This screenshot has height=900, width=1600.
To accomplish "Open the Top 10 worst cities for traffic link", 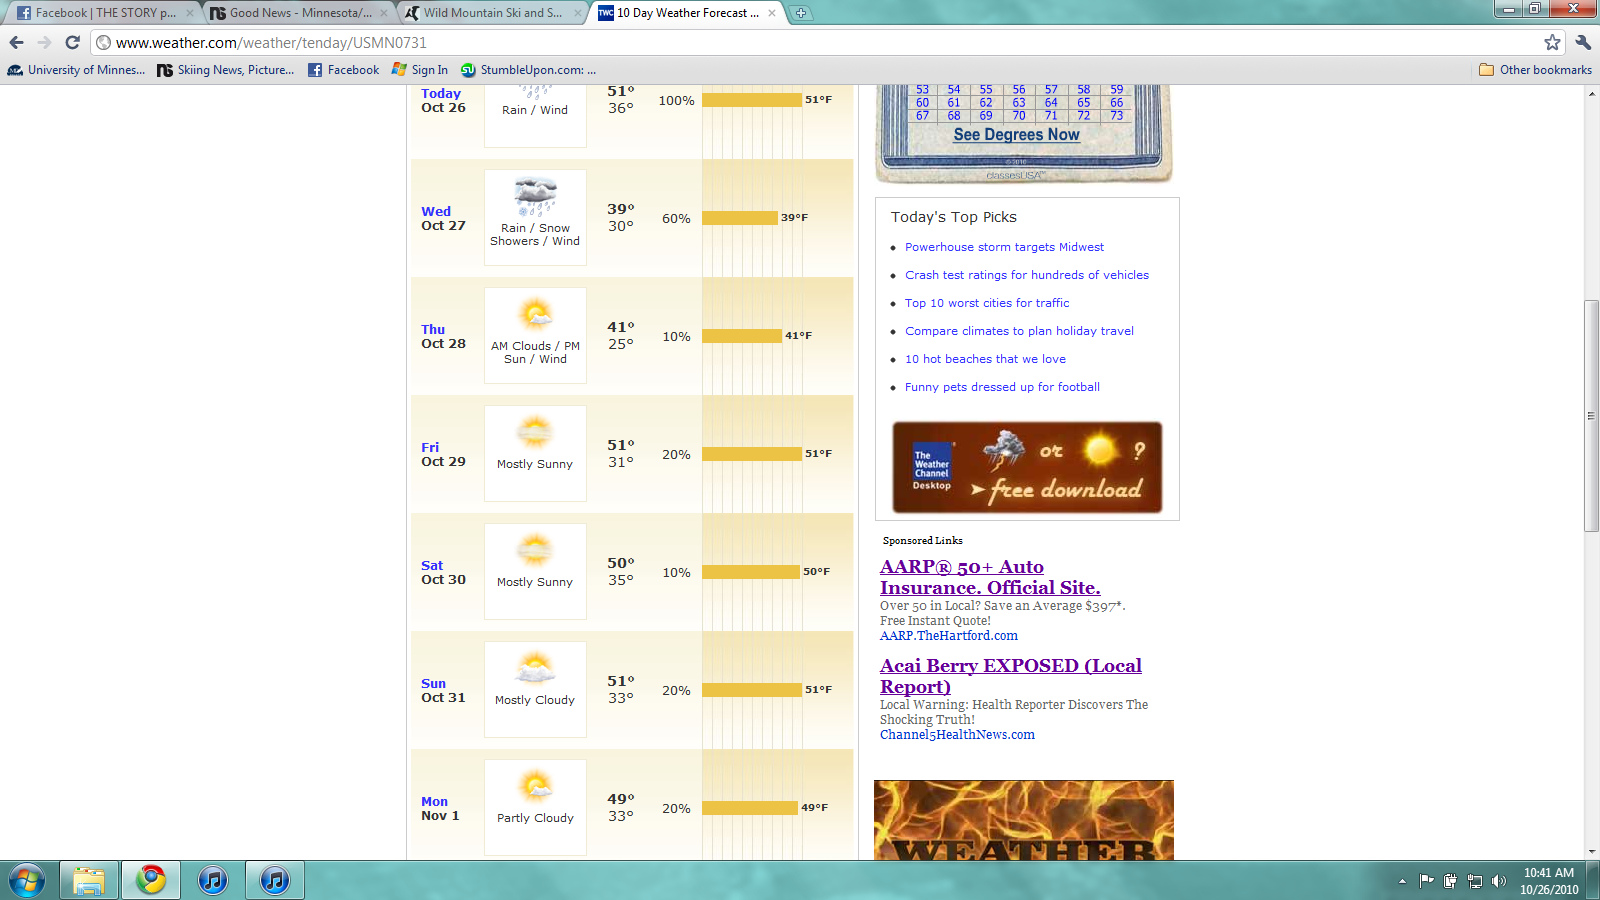I will tap(987, 303).
